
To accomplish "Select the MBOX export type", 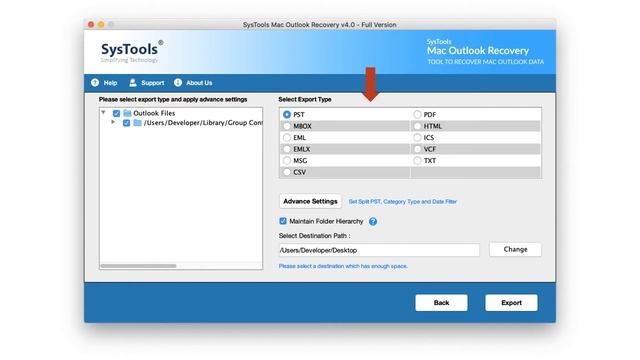I will 287,126.
